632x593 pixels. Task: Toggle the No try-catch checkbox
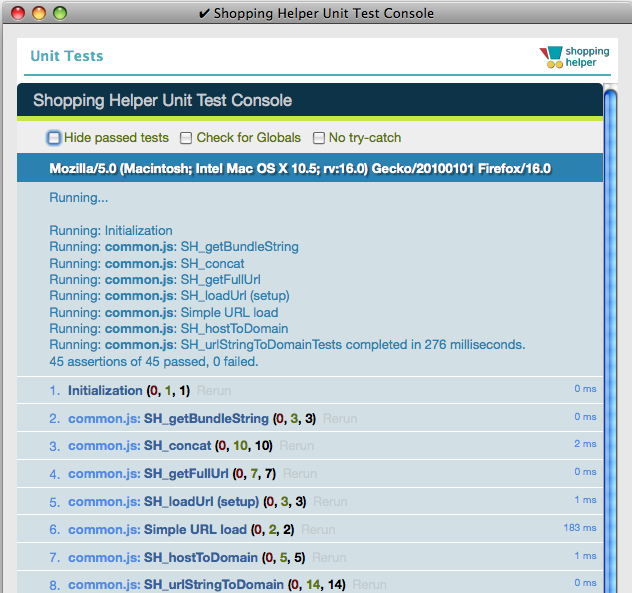[x=318, y=138]
